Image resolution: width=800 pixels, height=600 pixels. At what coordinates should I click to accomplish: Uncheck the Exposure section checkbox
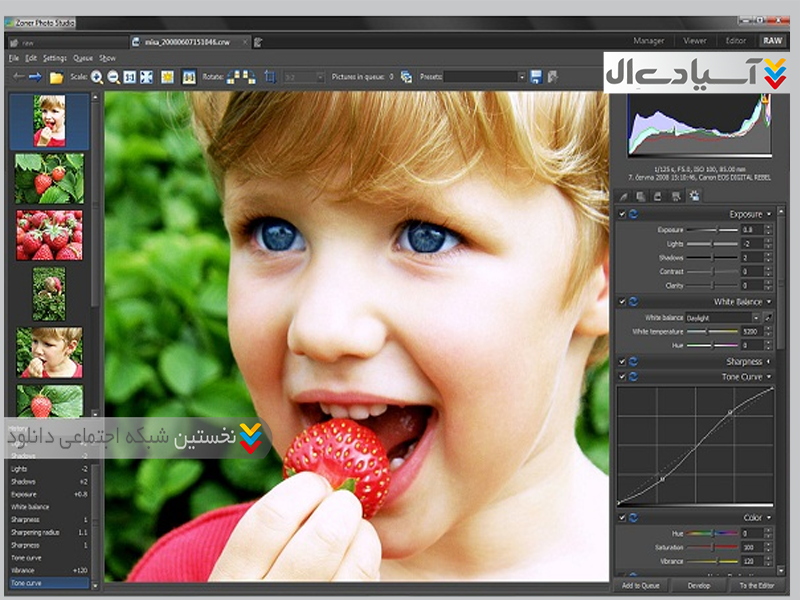[622, 214]
